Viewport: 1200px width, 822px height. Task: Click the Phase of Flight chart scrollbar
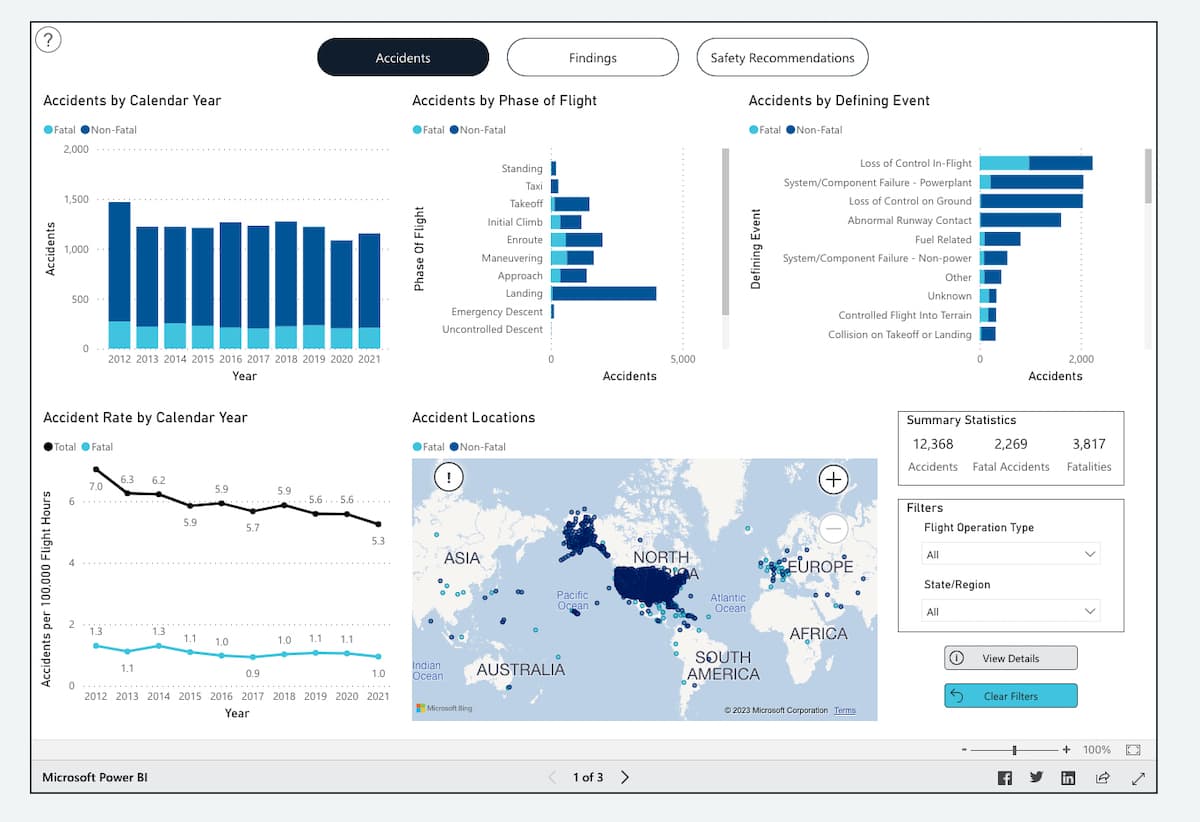click(725, 230)
